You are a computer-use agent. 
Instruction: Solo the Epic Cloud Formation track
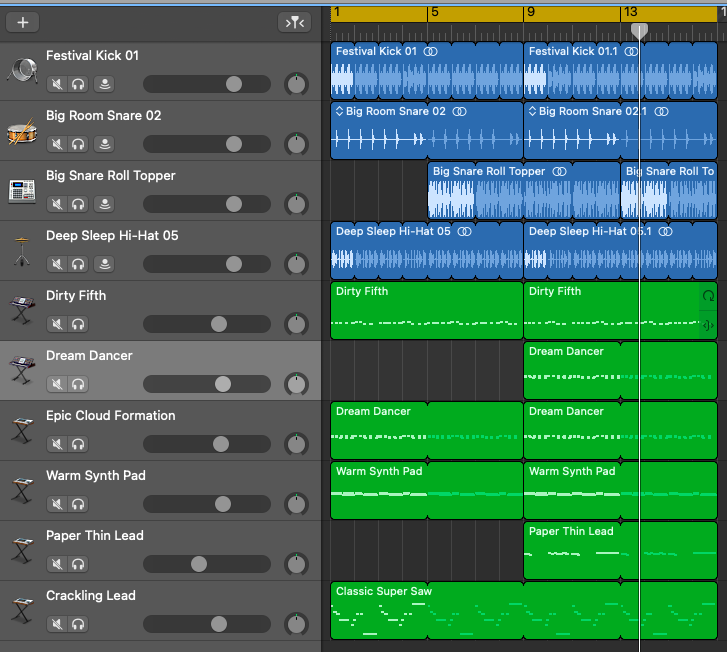(78, 444)
